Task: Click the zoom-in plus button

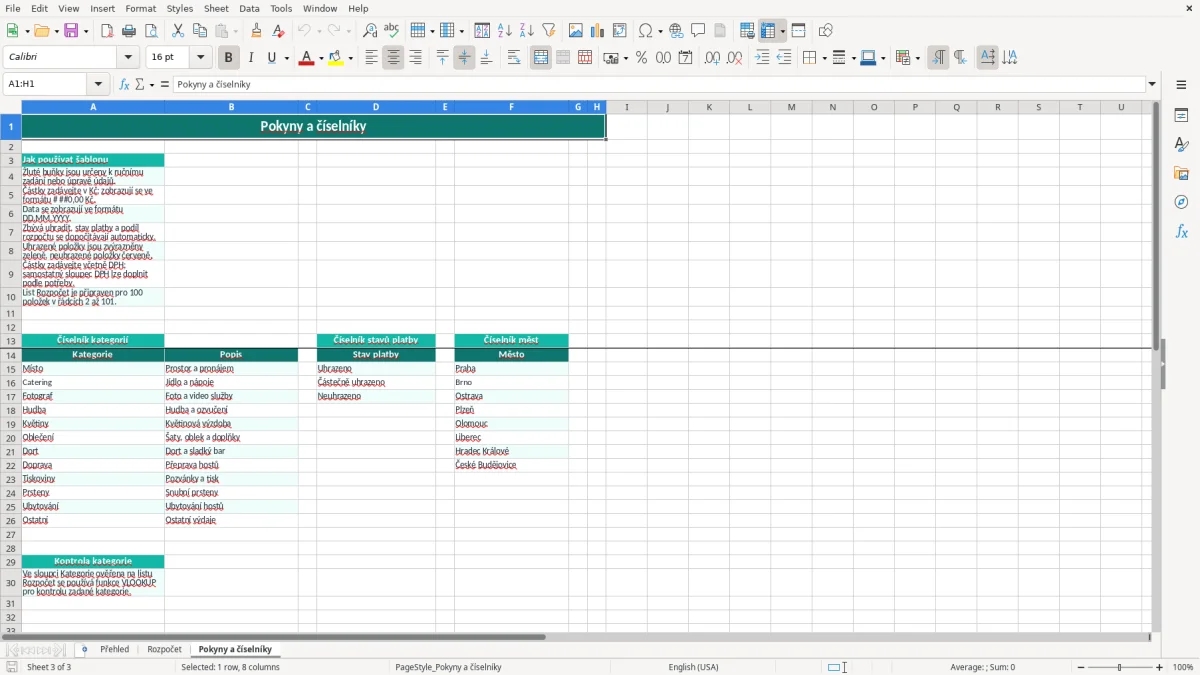Action: click(x=1160, y=667)
